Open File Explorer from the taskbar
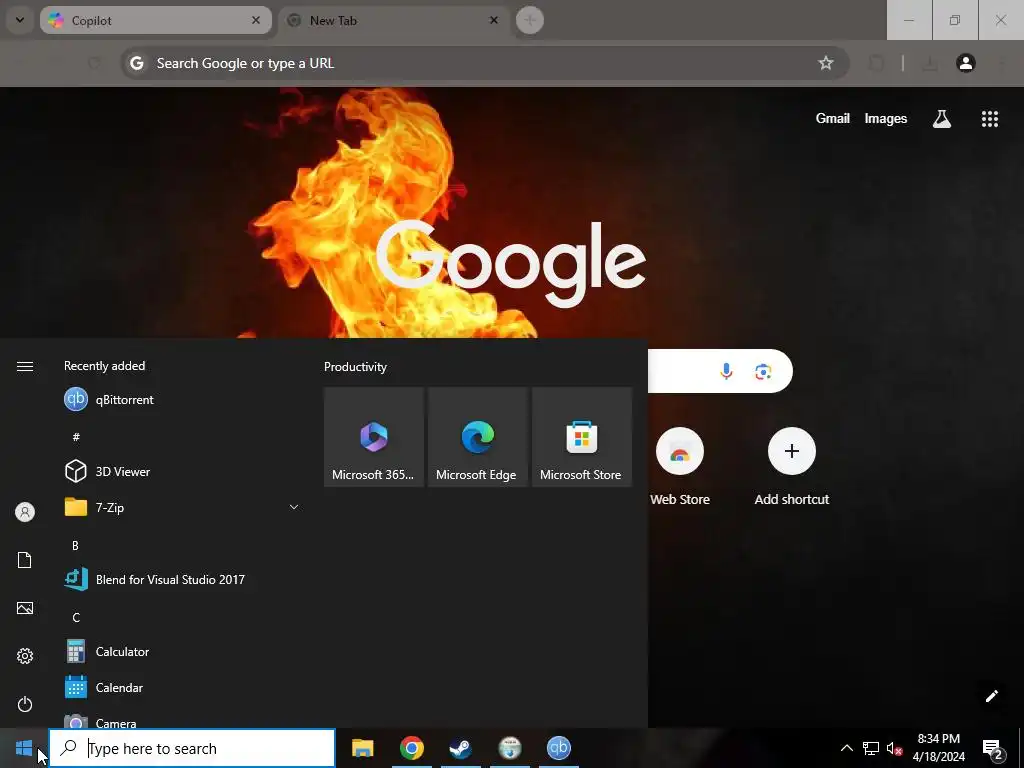This screenshot has width=1024, height=768. (362, 748)
